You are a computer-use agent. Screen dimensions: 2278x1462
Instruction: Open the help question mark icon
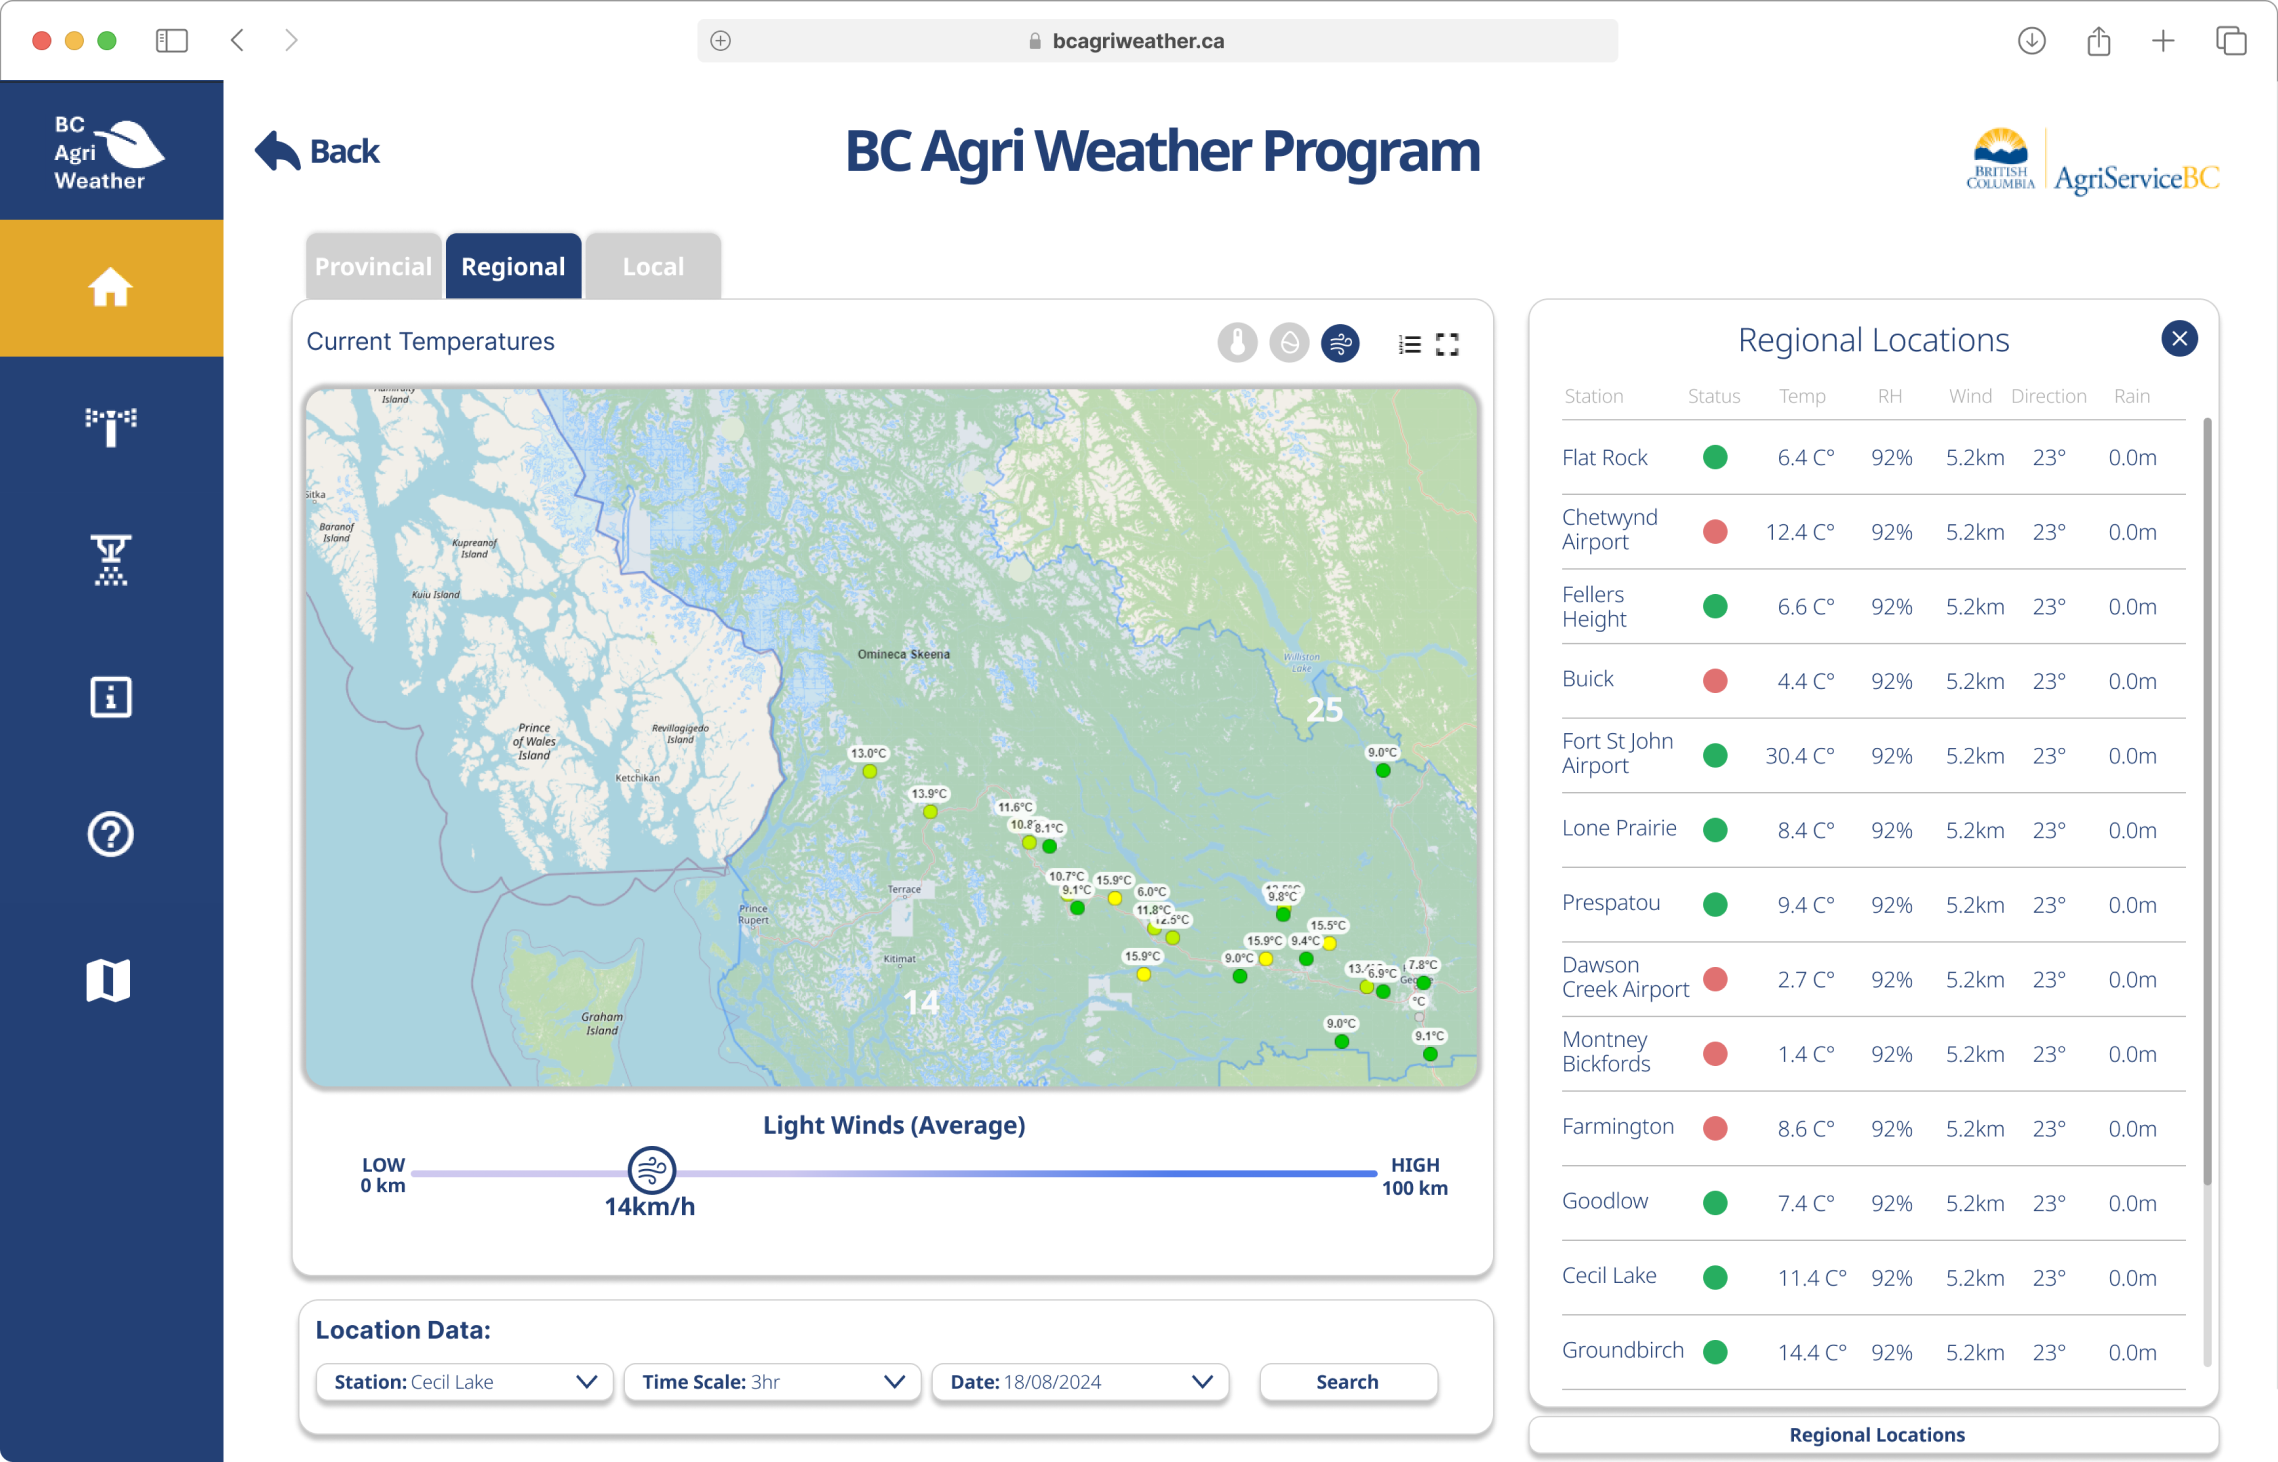click(110, 834)
